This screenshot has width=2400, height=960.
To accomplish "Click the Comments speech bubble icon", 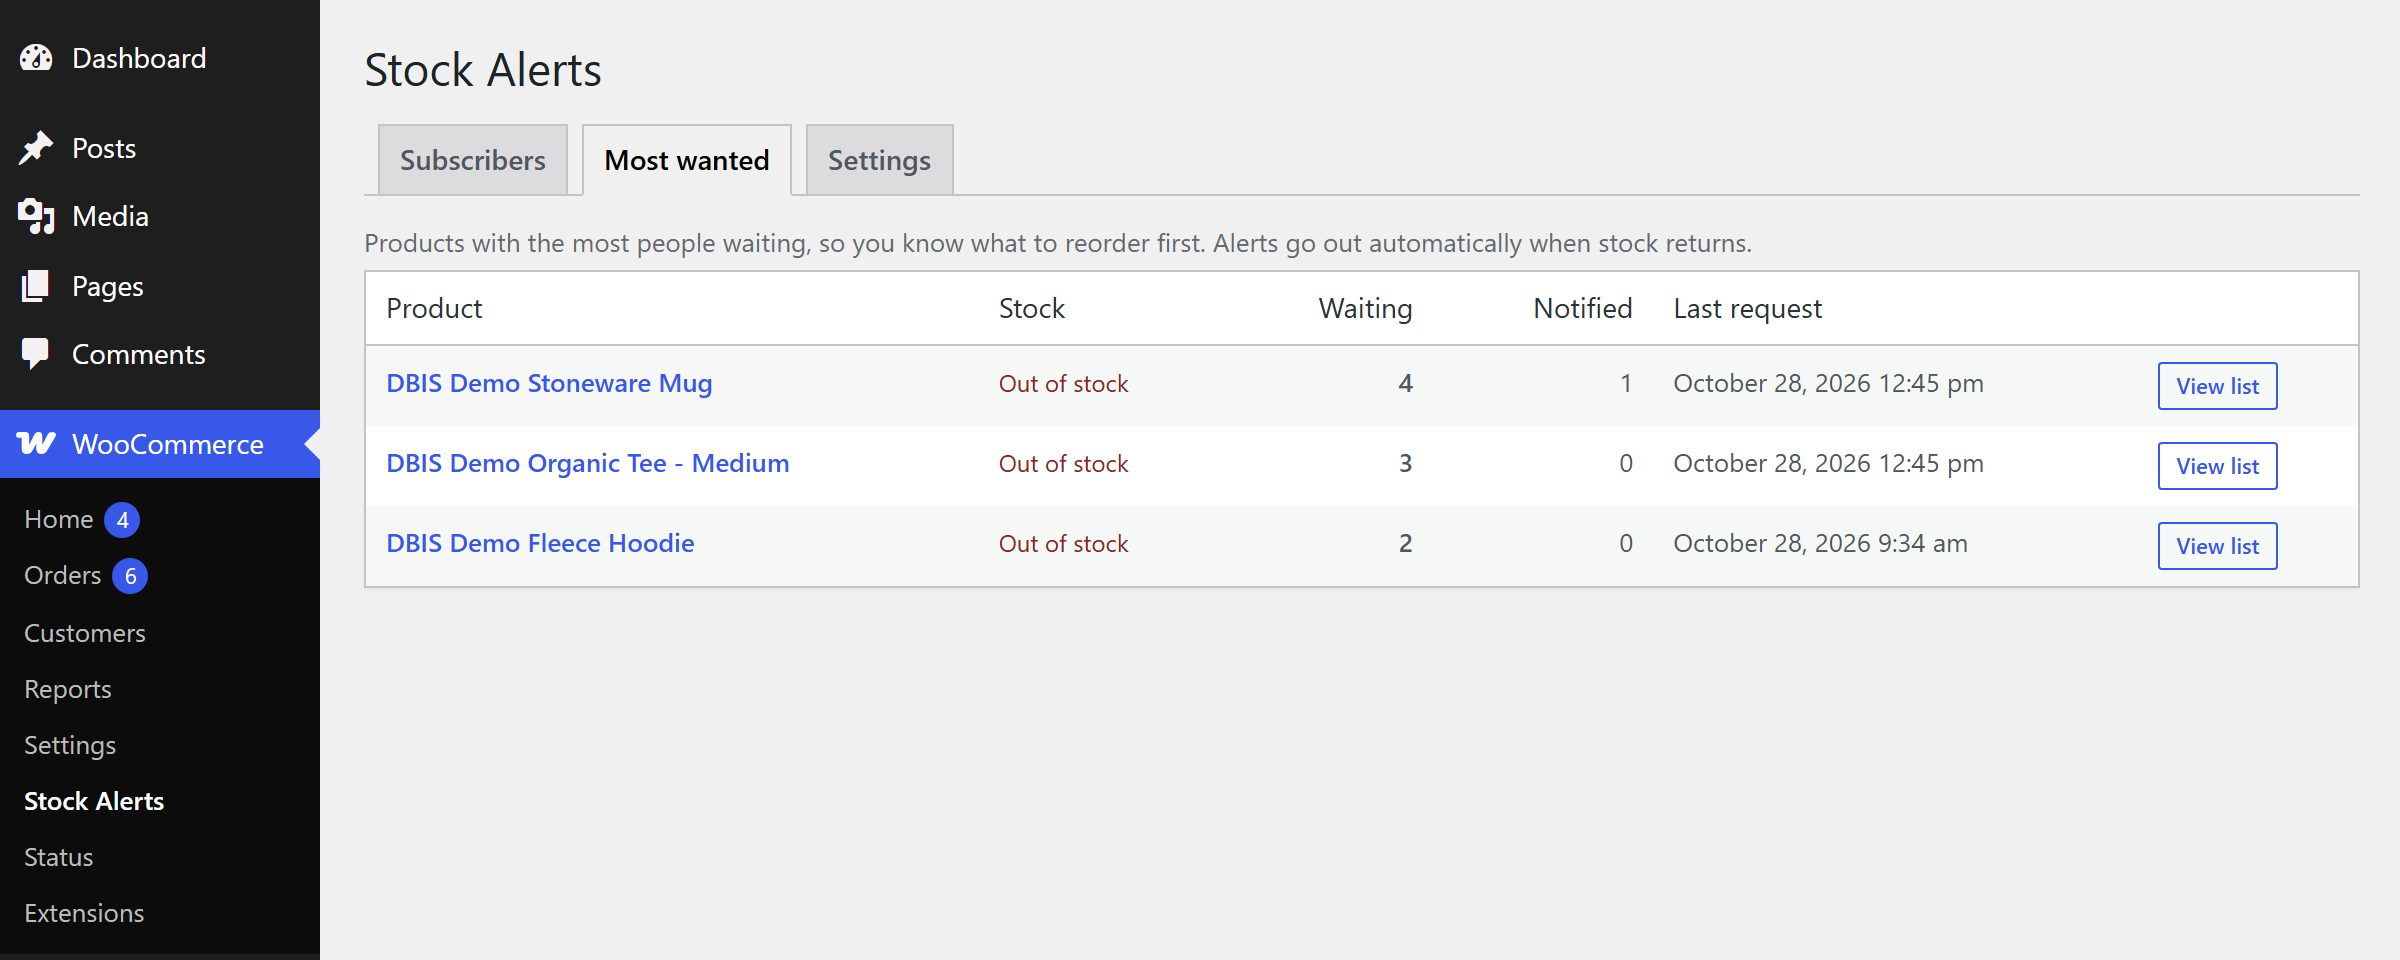I will tap(36, 354).
